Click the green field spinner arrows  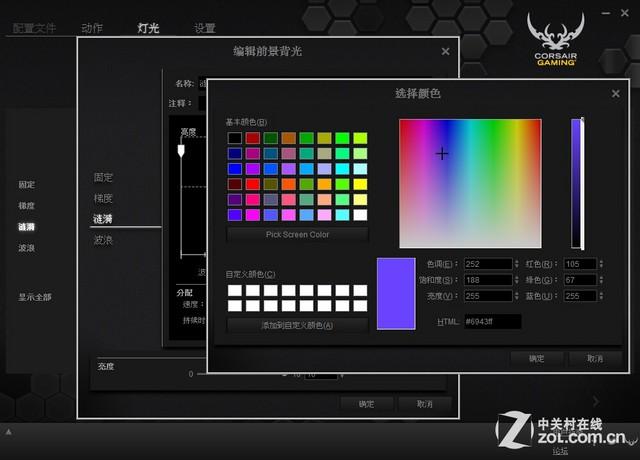(601, 280)
